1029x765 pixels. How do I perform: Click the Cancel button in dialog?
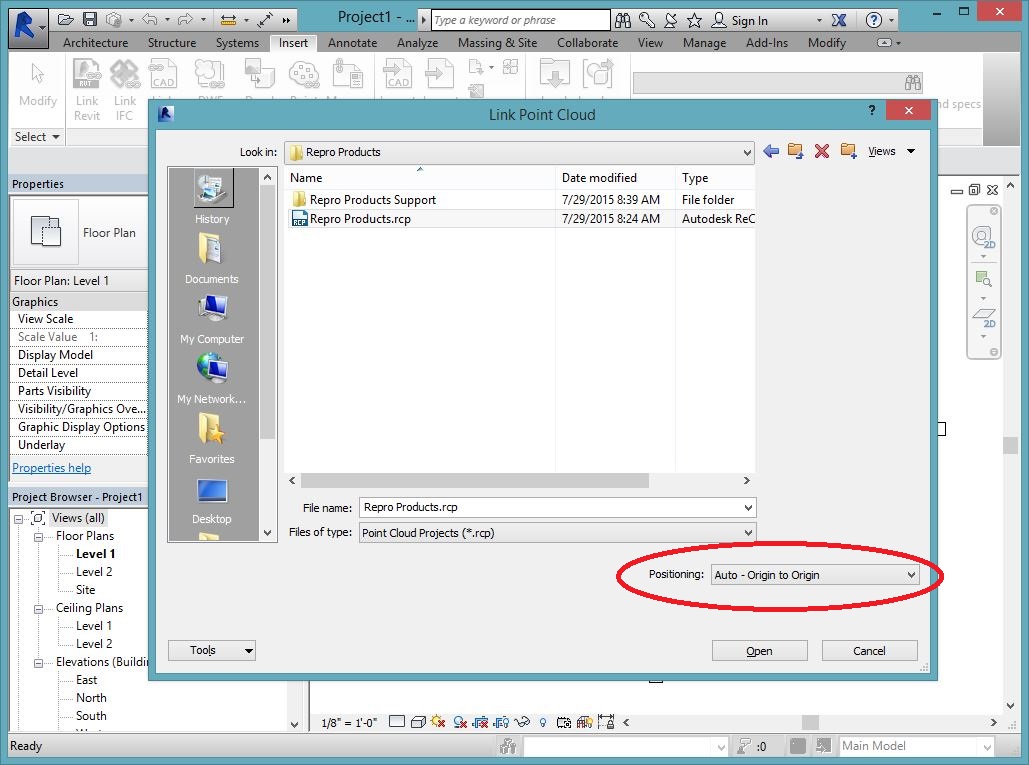coord(869,651)
